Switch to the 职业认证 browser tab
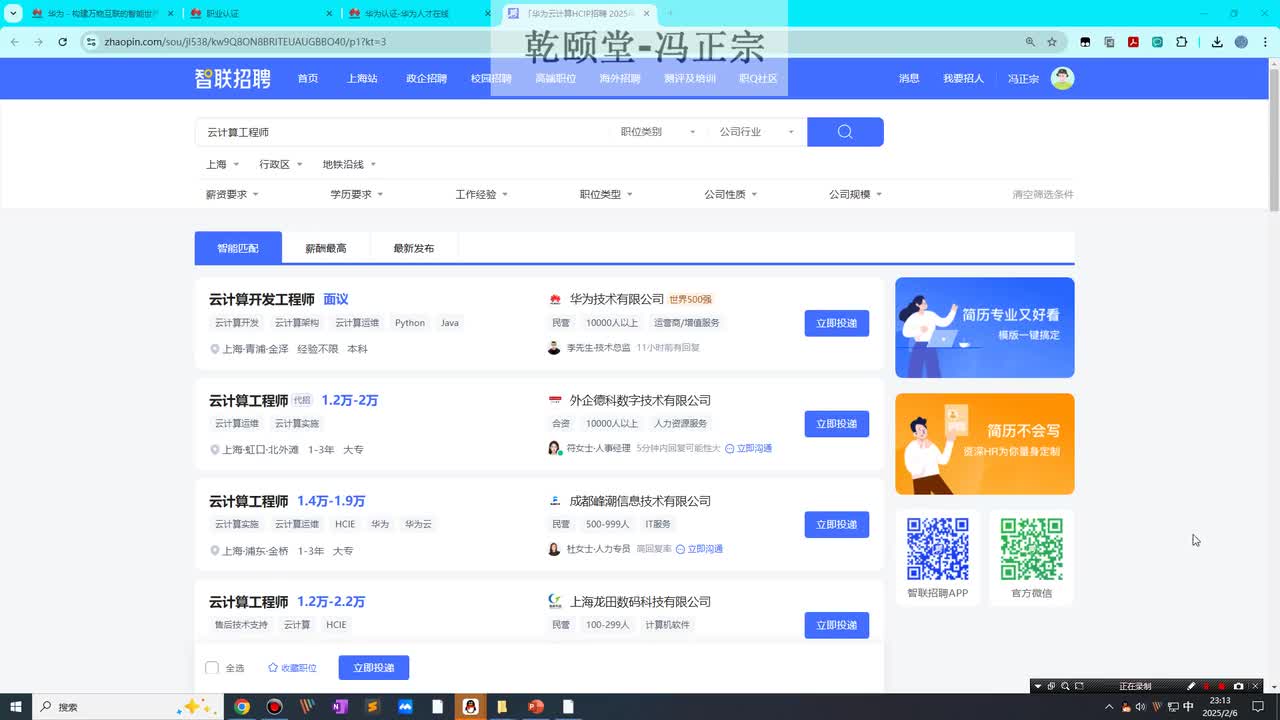The height and width of the screenshot is (720, 1280). 260,13
